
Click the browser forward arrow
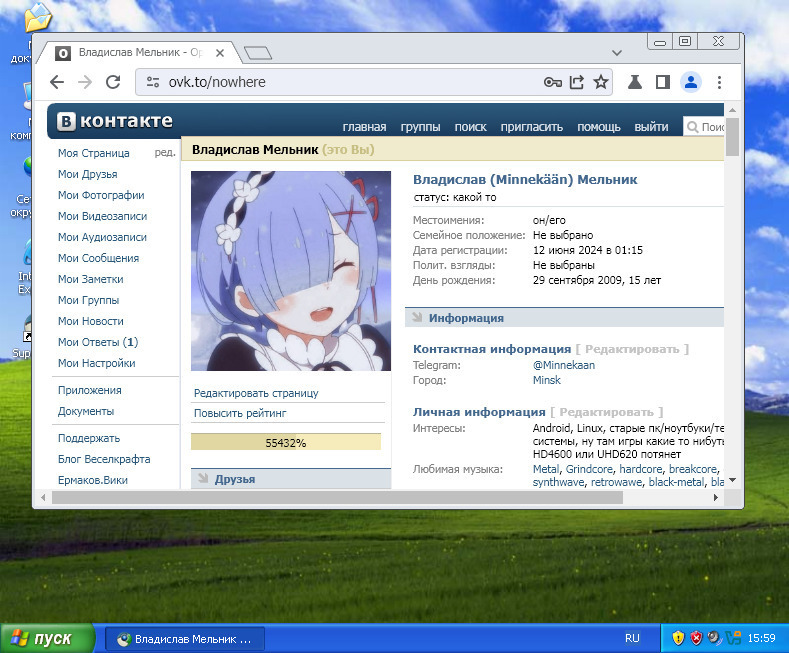point(85,82)
